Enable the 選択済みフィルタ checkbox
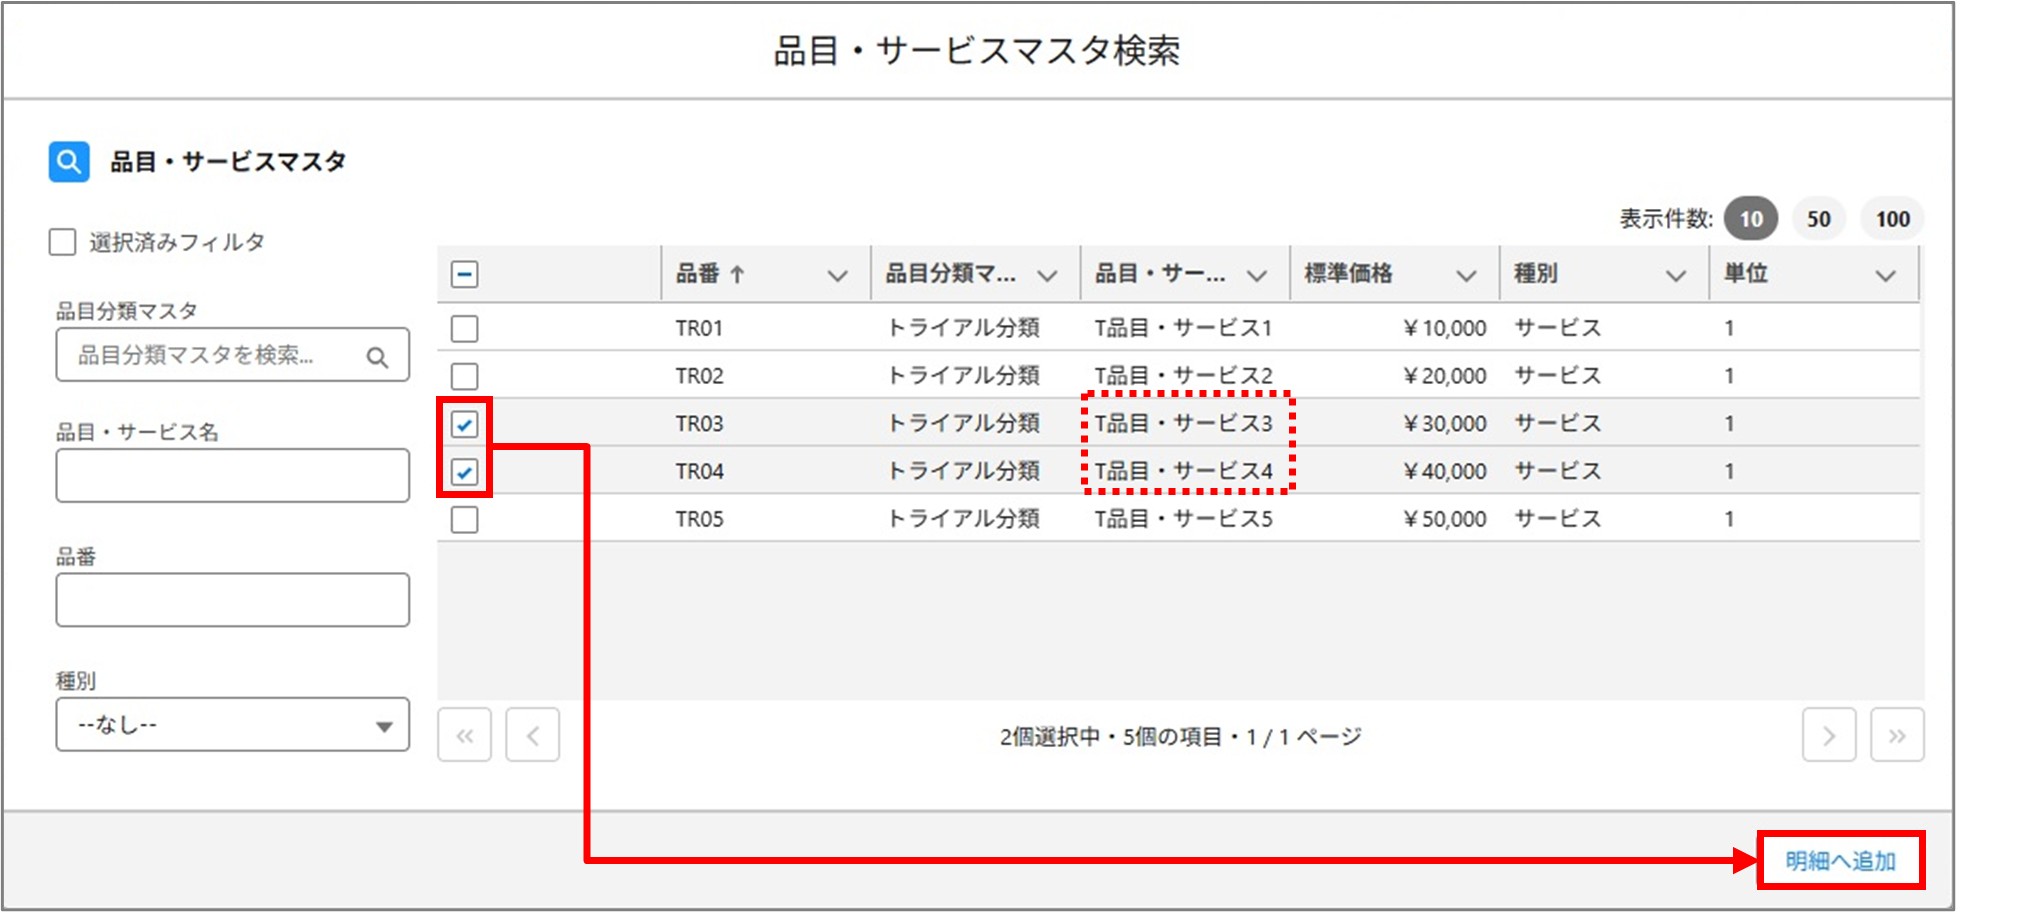Screen dimensions: 2027x917 click(x=61, y=241)
